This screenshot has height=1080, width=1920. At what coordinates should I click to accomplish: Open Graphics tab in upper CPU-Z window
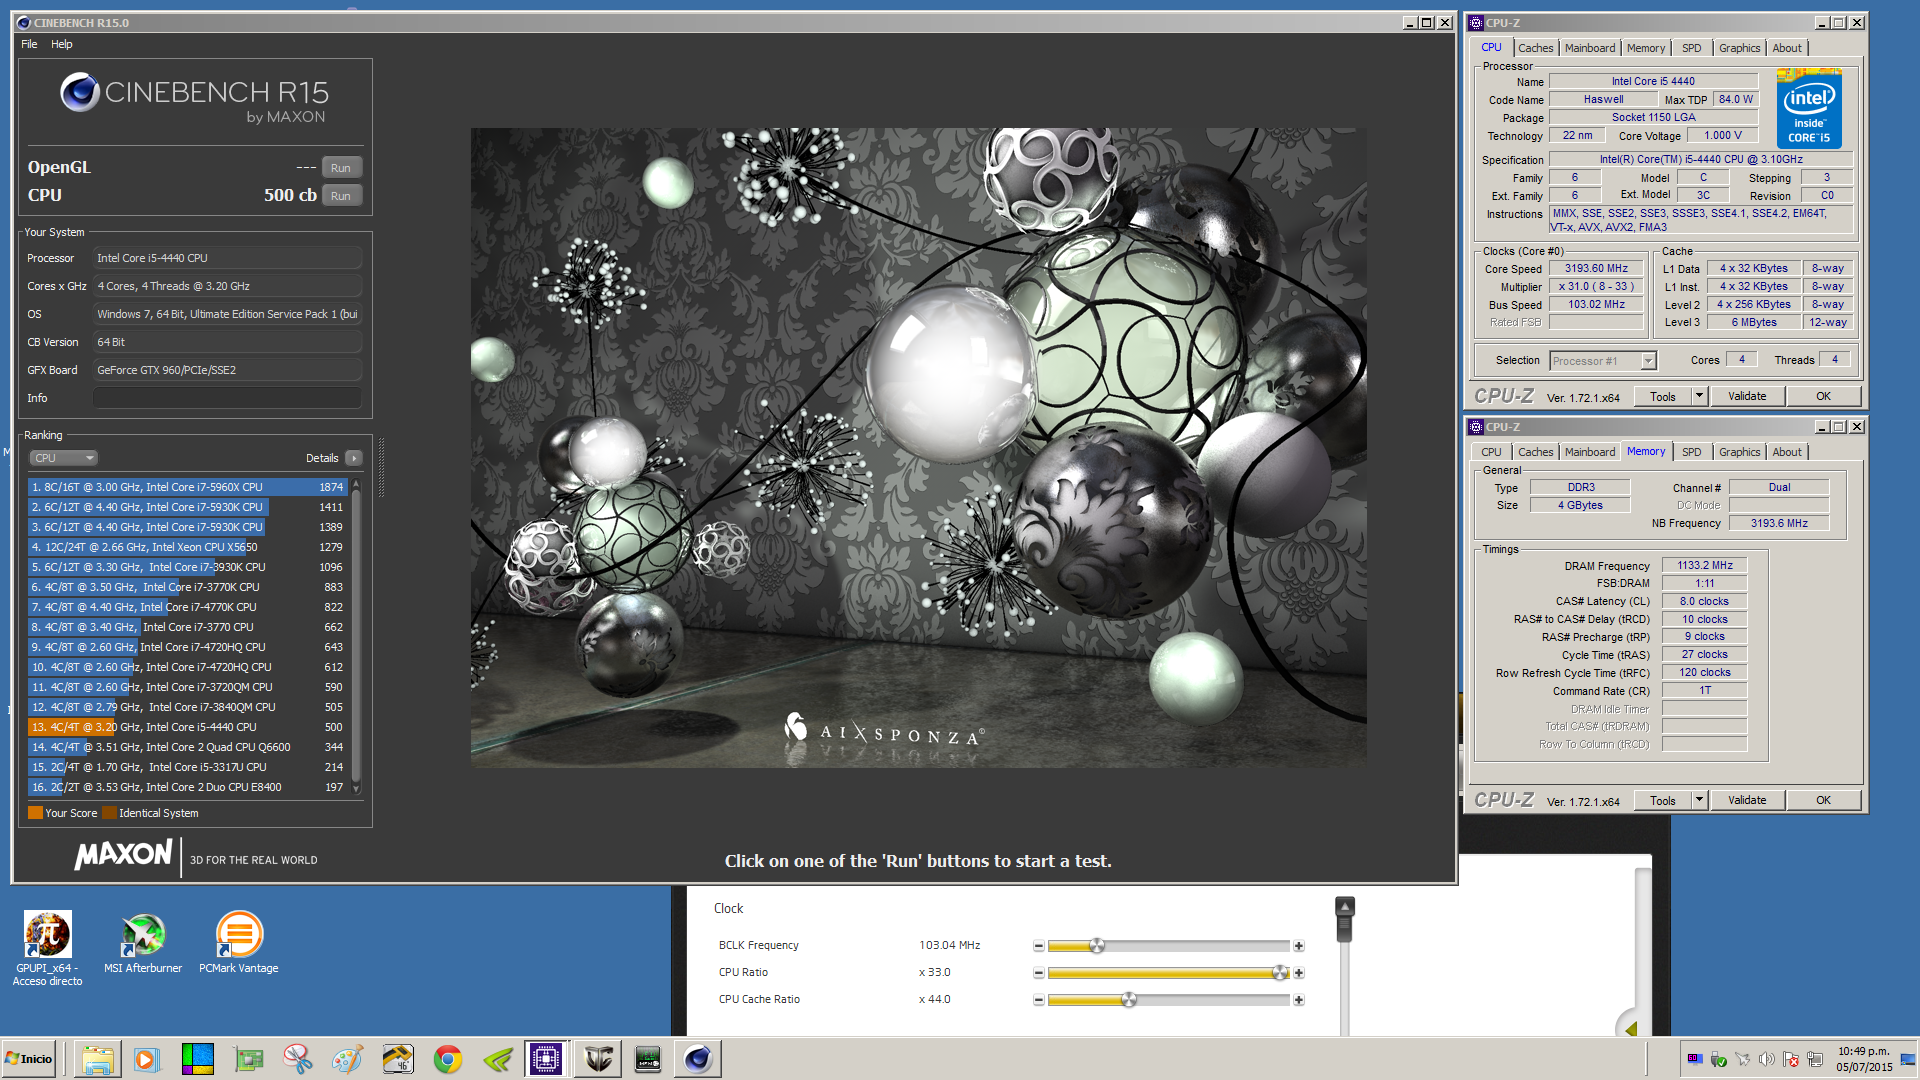point(1739,48)
